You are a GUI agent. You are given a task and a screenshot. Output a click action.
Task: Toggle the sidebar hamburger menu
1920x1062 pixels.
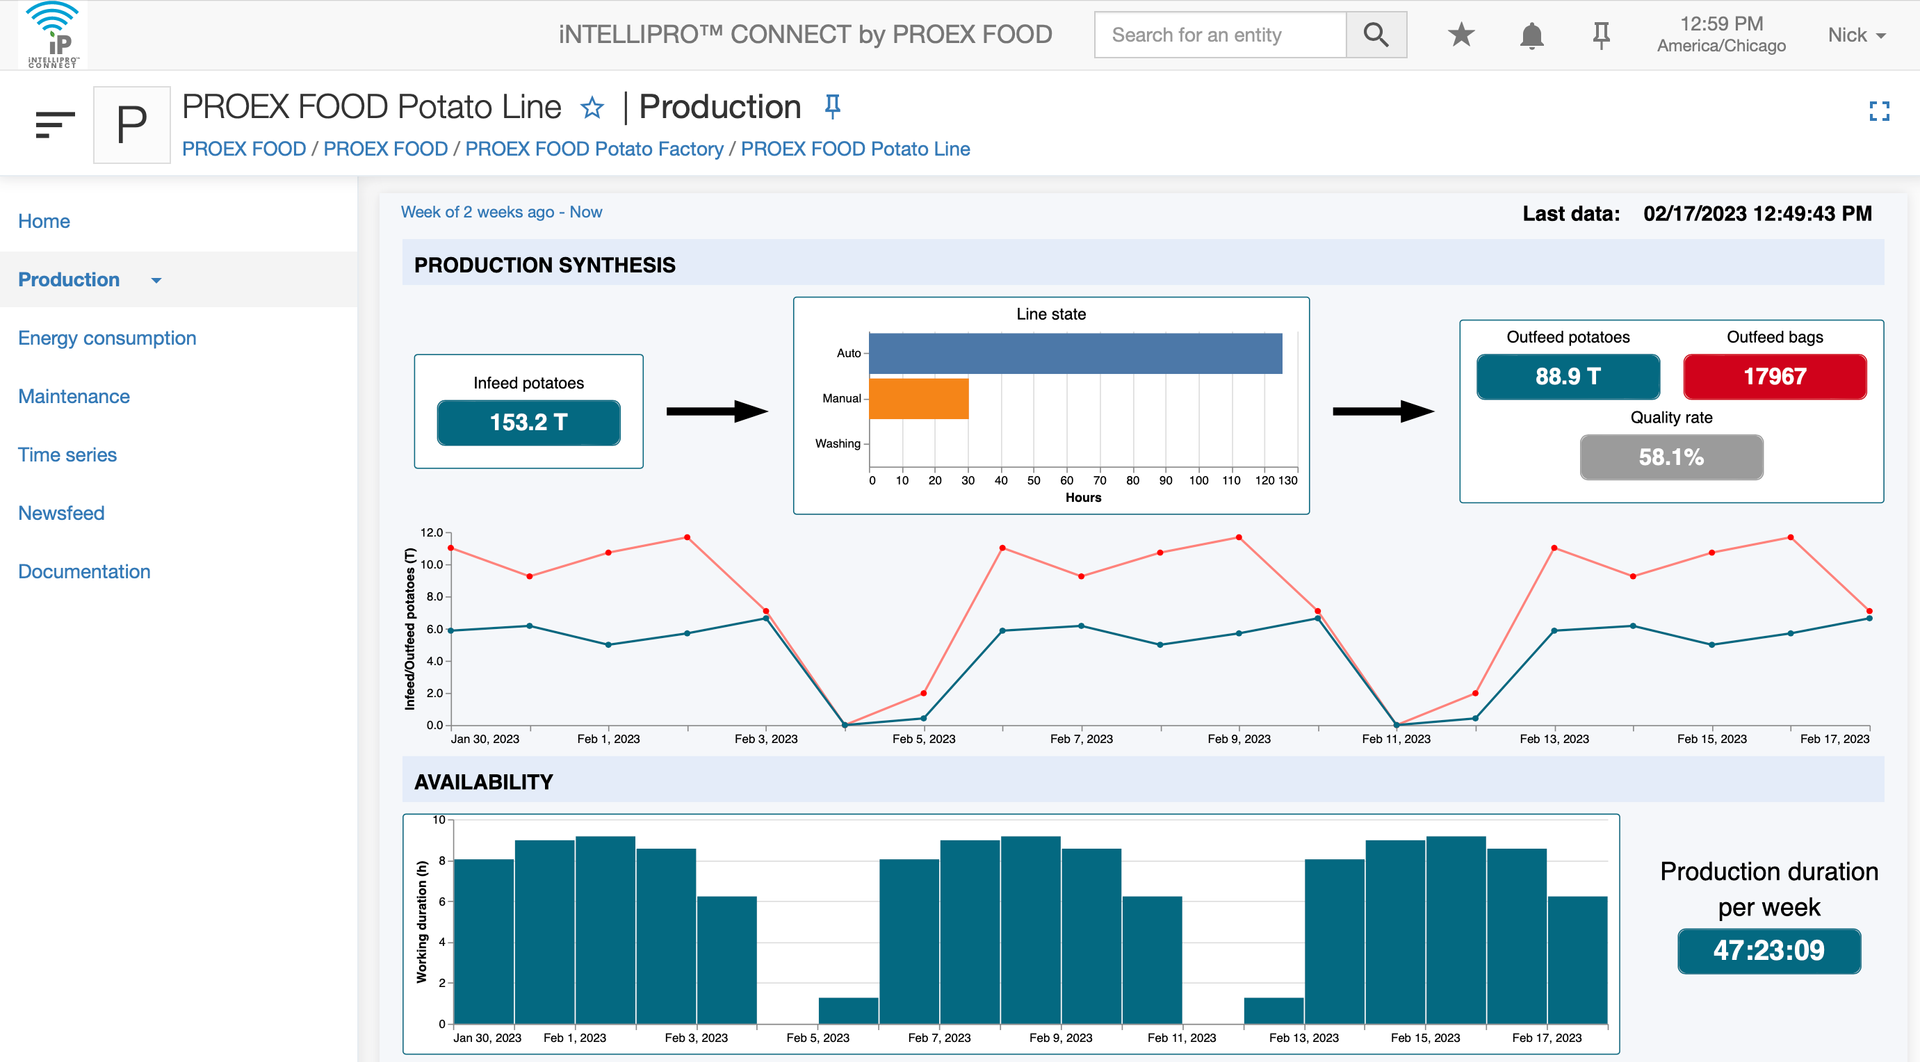pyautogui.click(x=55, y=124)
